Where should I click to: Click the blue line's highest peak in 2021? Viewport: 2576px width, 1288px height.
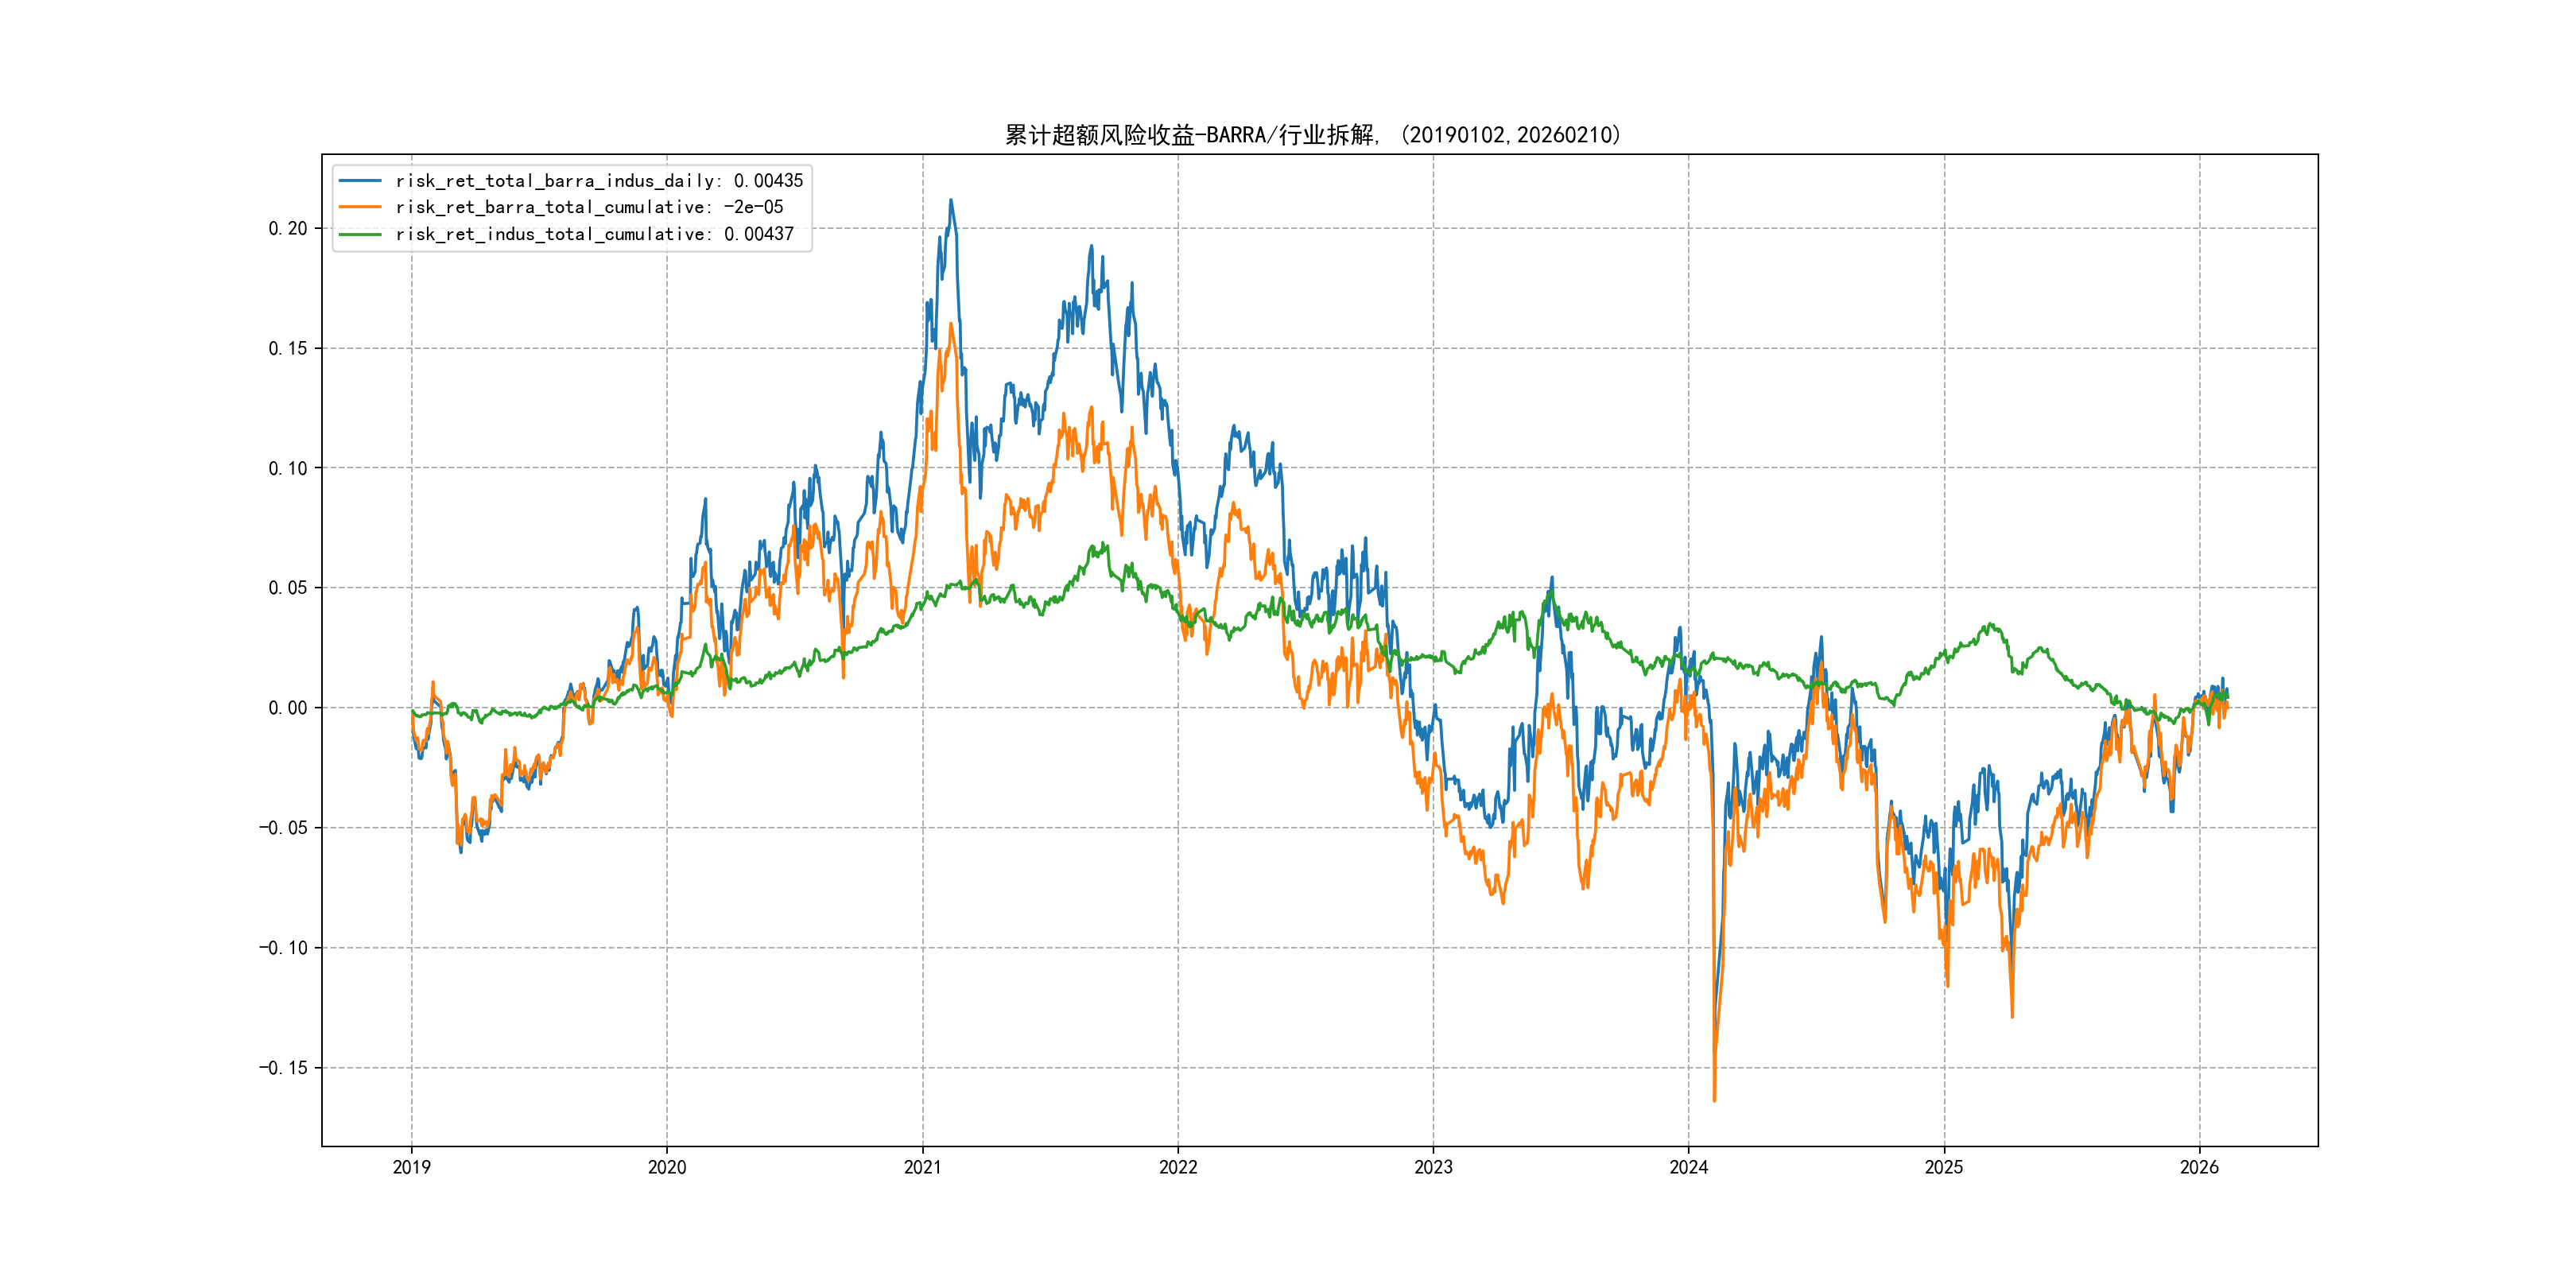pyautogui.click(x=951, y=200)
